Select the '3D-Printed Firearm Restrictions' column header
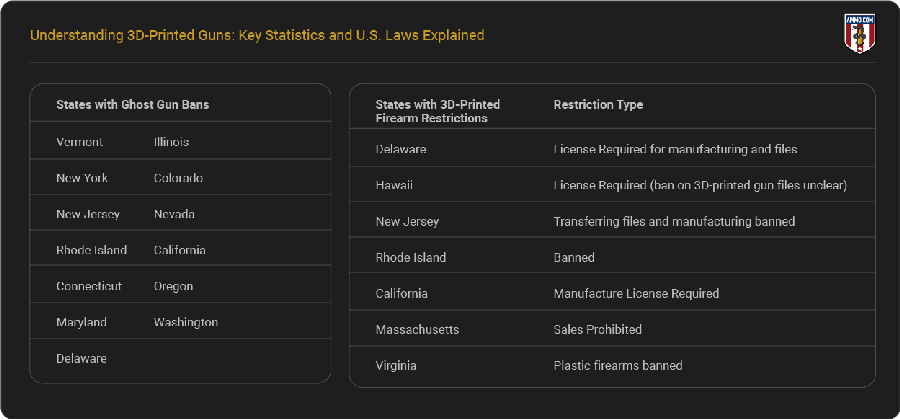Viewport: 900px width, 419px height. pyautogui.click(x=437, y=111)
